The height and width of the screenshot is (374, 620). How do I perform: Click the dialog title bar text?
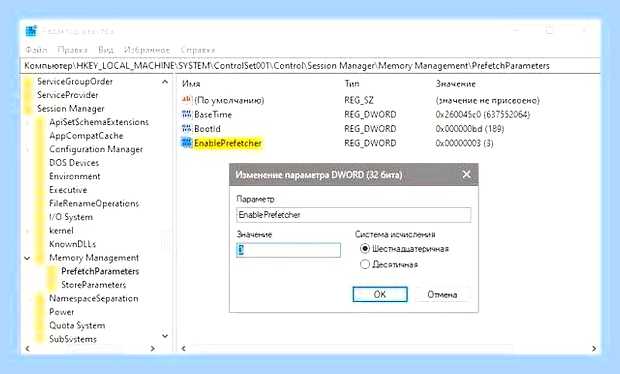[x=319, y=175]
